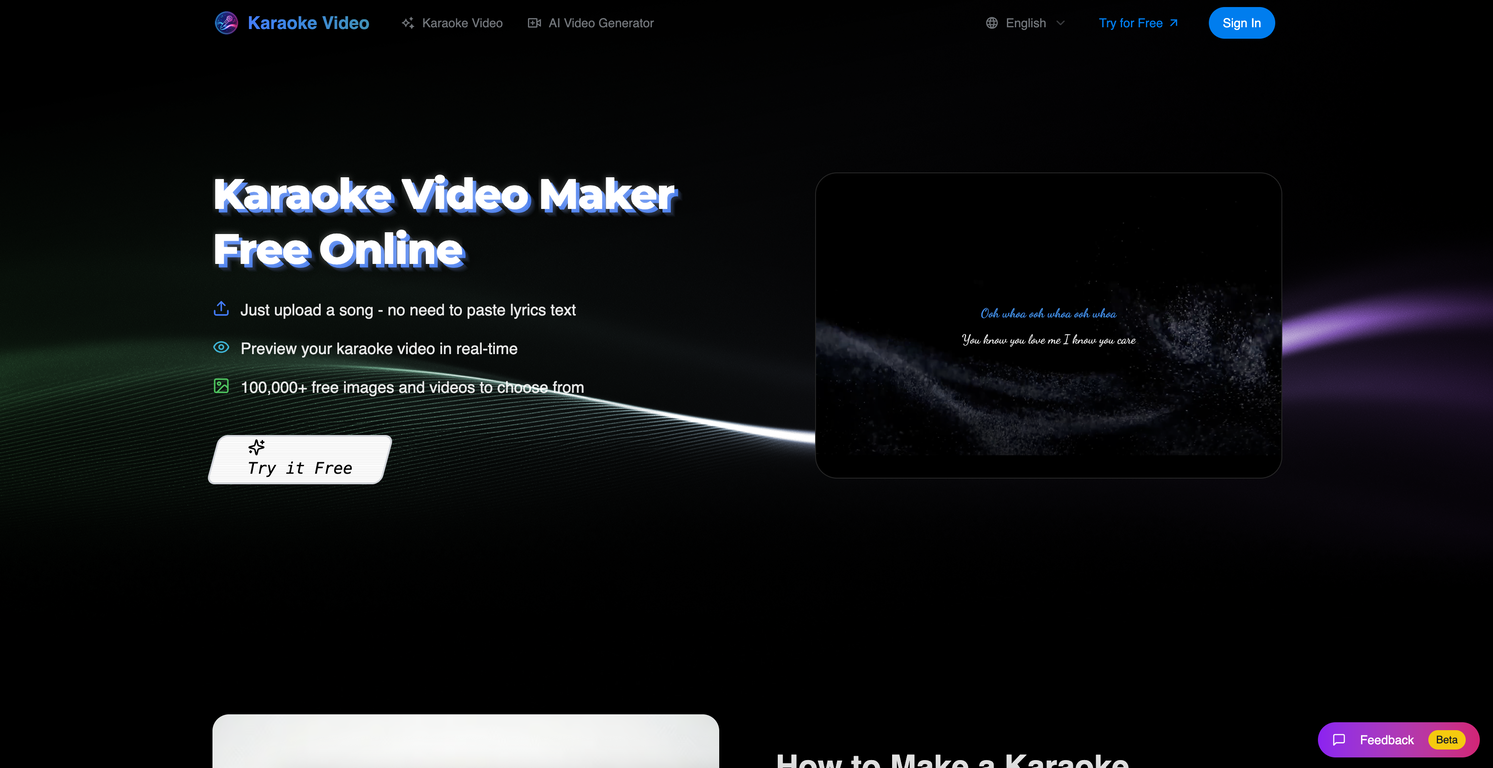The image size is (1493, 768).
Task: Click the green image icon beside 100,000+ text
Action: click(220, 385)
